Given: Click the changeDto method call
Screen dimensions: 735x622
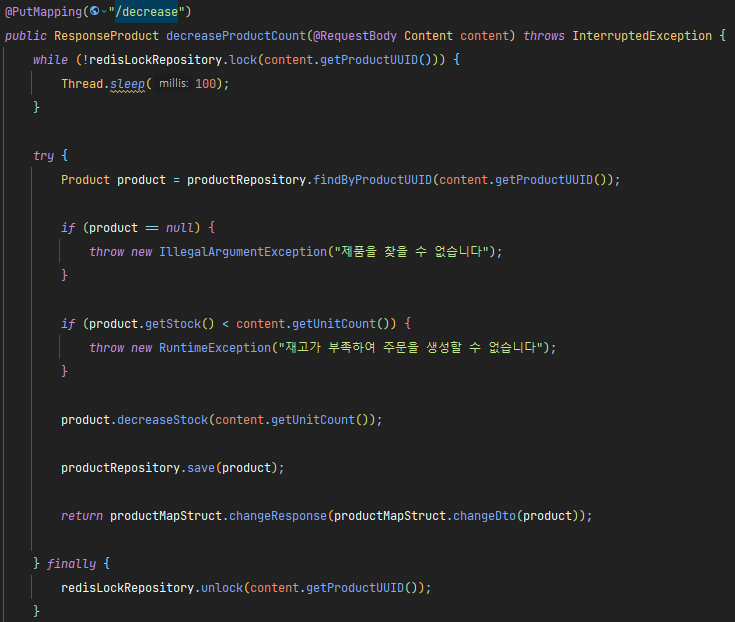Looking at the screenshot, I should 484,516.
